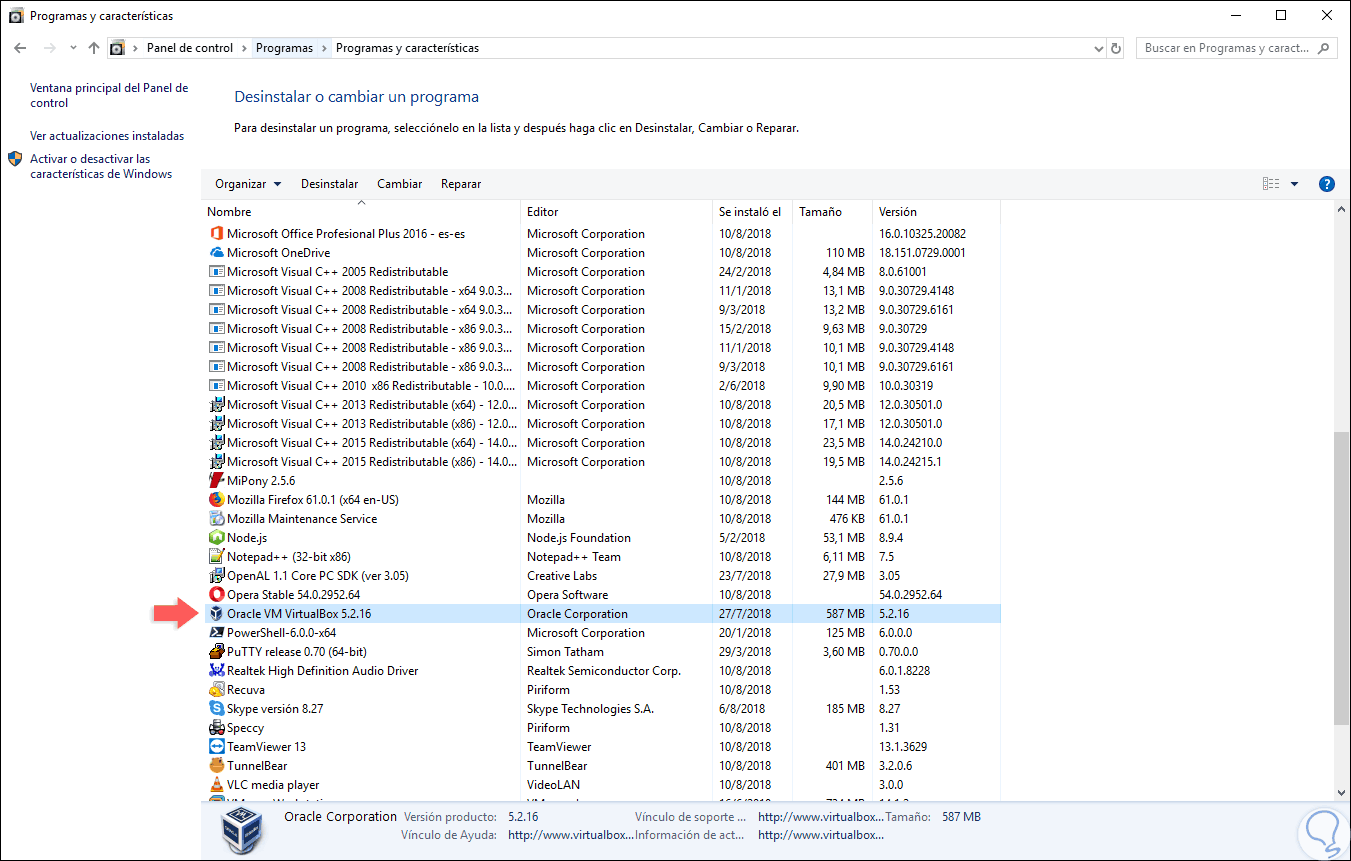Select Oracle VM VirtualBox 5.2.16 entry
Viewport: 1351px width, 861px height.
pos(602,614)
